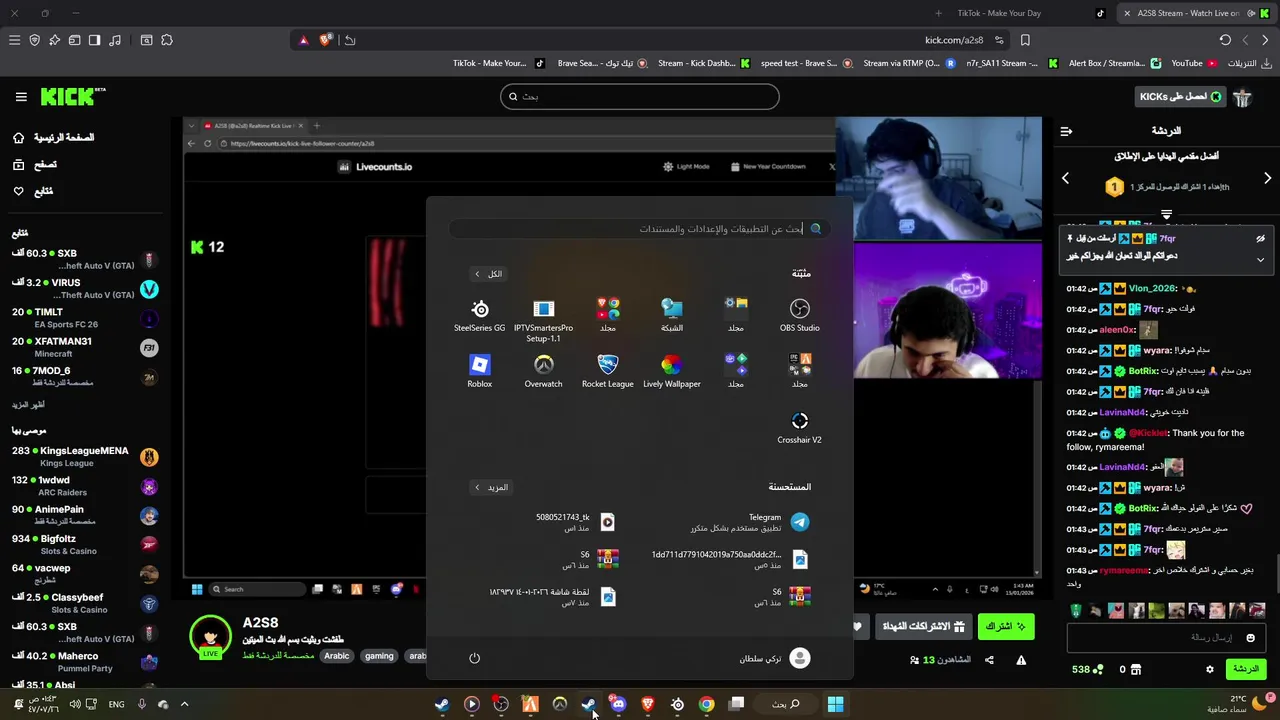Click the Kick search box بحث
The image size is (1280, 720).
tap(640, 96)
